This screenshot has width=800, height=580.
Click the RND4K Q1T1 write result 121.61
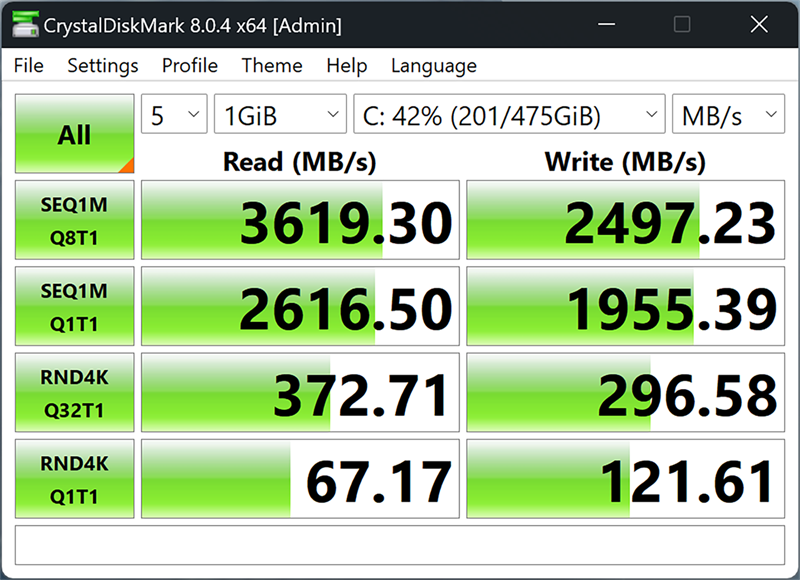626,478
